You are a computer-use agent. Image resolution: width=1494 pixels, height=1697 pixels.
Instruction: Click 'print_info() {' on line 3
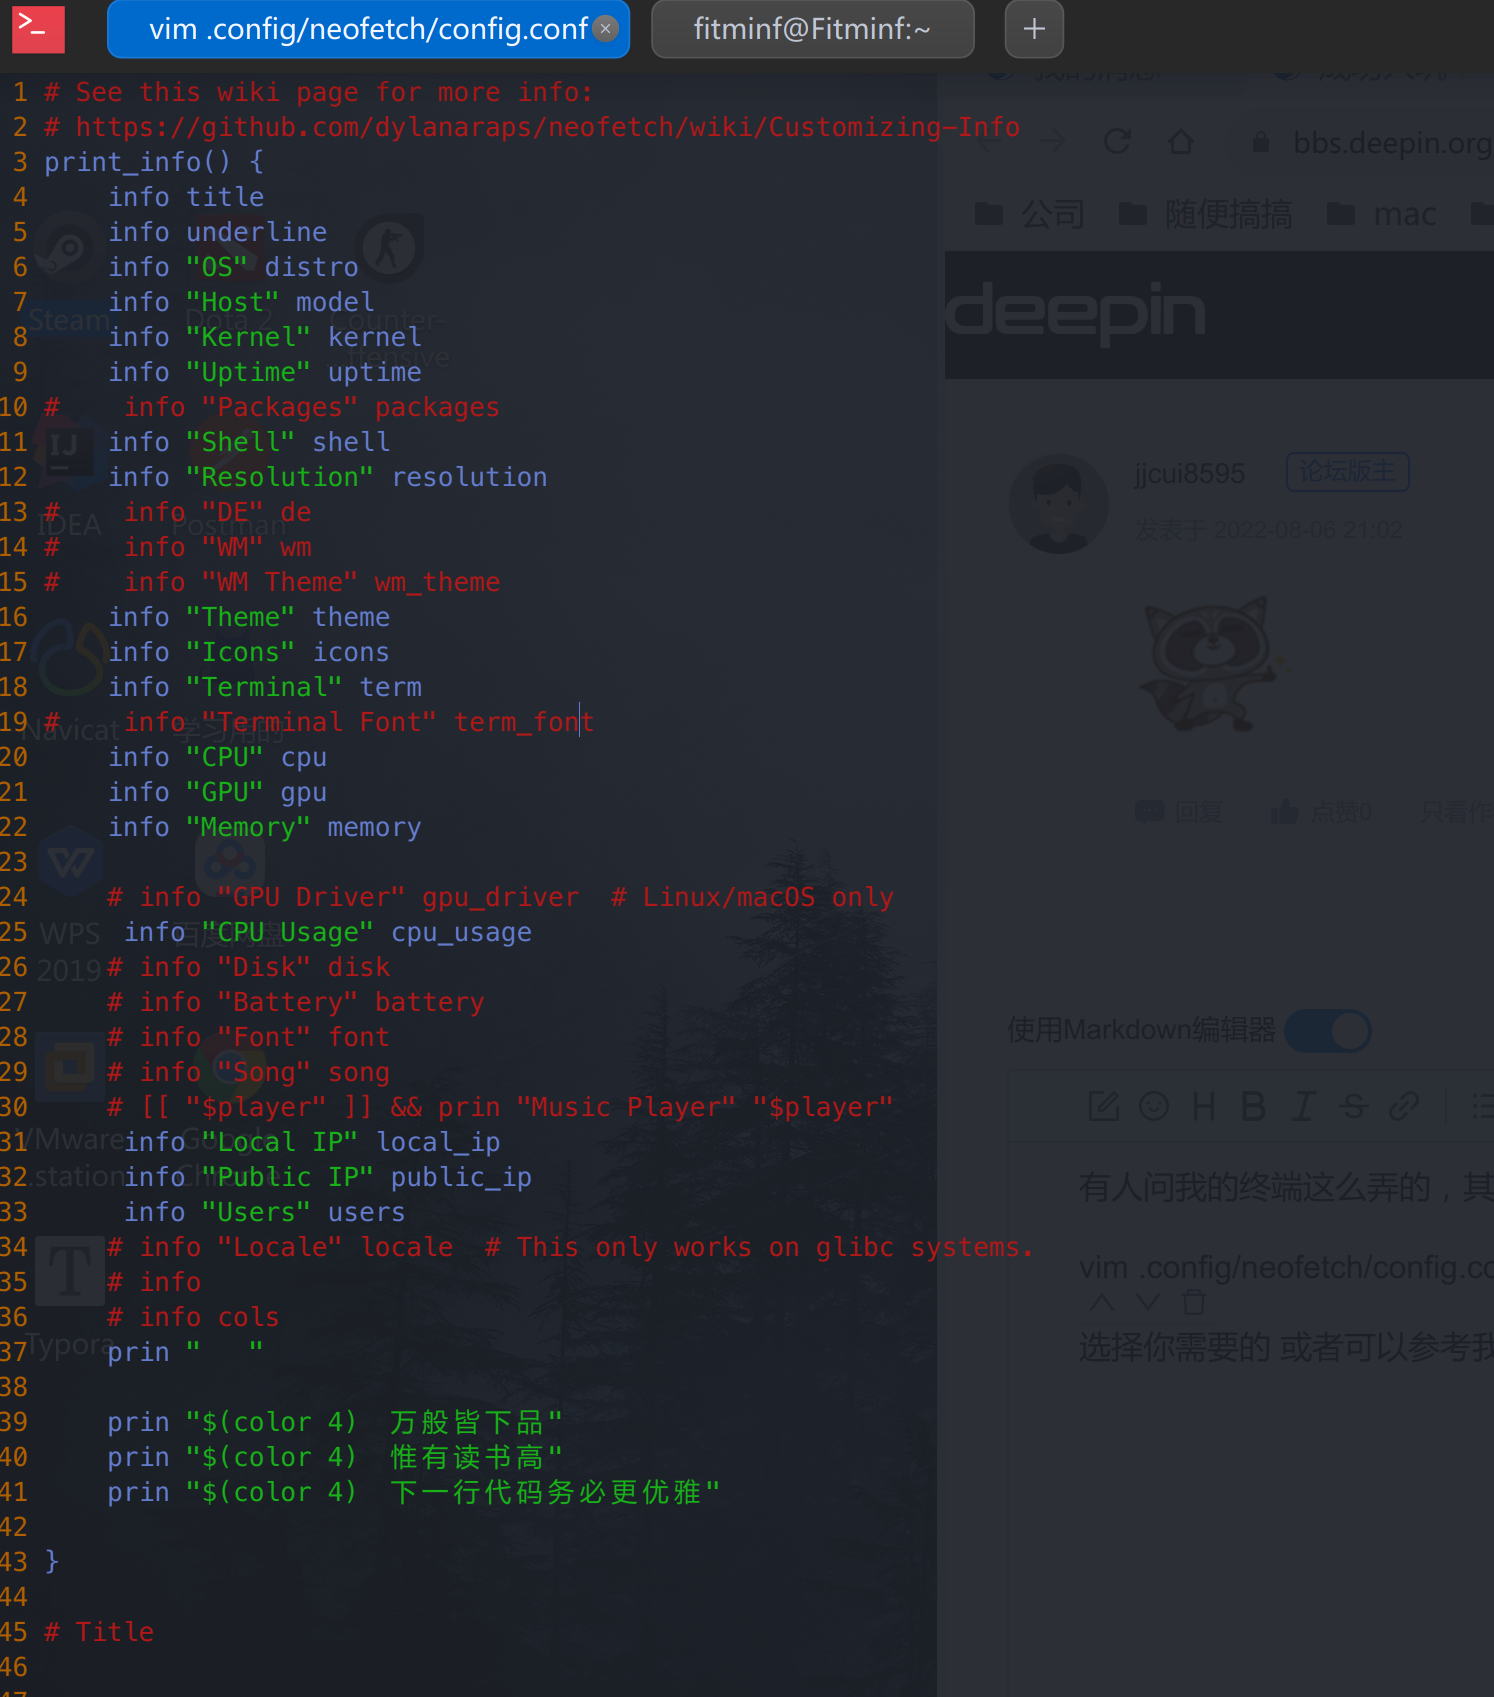click(154, 162)
